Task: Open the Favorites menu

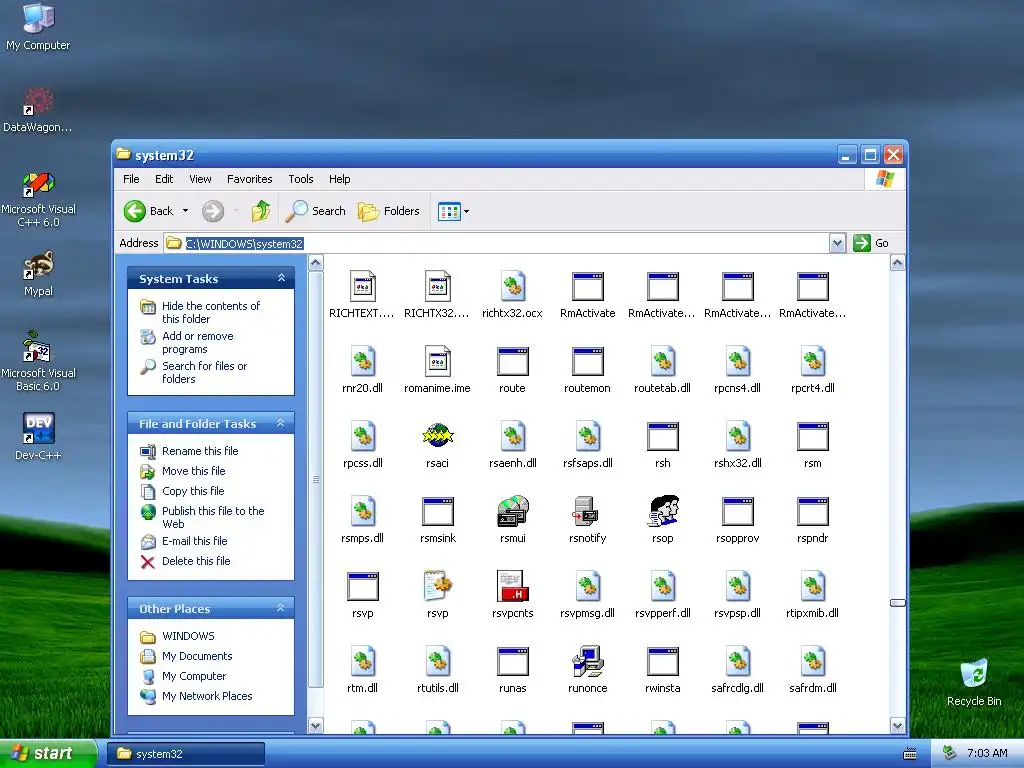Action: (x=249, y=179)
